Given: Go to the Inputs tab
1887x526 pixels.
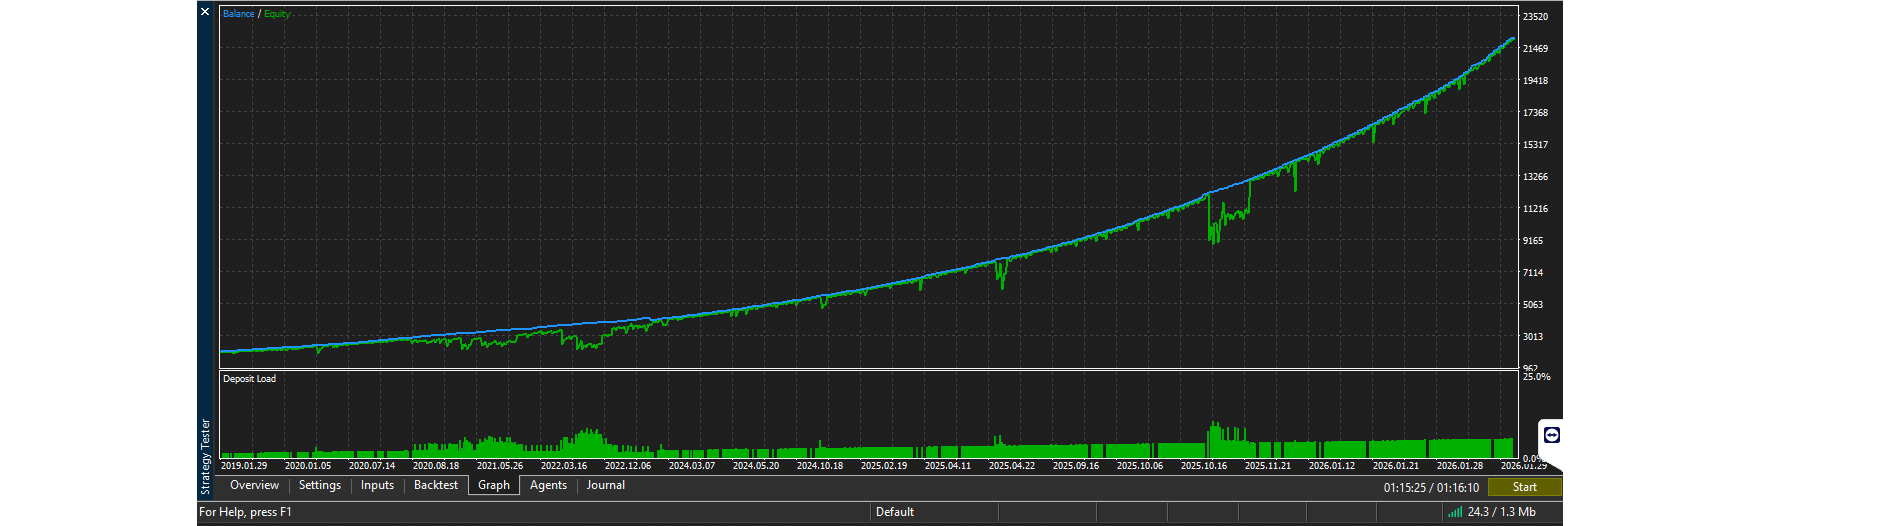Looking at the screenshot, I should (x=377, y=485).
